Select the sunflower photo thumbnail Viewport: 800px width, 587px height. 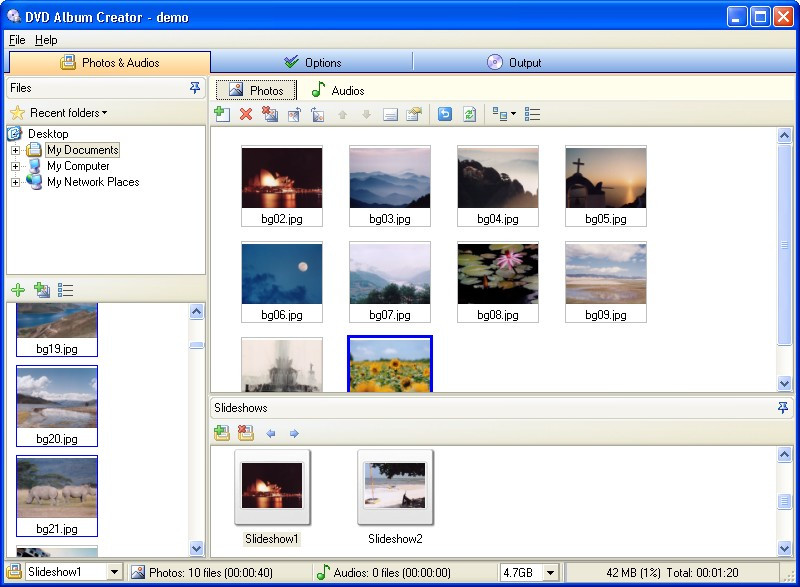(390, 364)
